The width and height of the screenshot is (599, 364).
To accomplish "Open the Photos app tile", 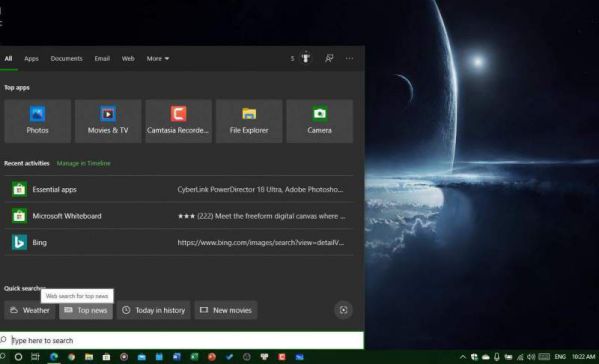I will pyautogui.click(x=37, y=121).
